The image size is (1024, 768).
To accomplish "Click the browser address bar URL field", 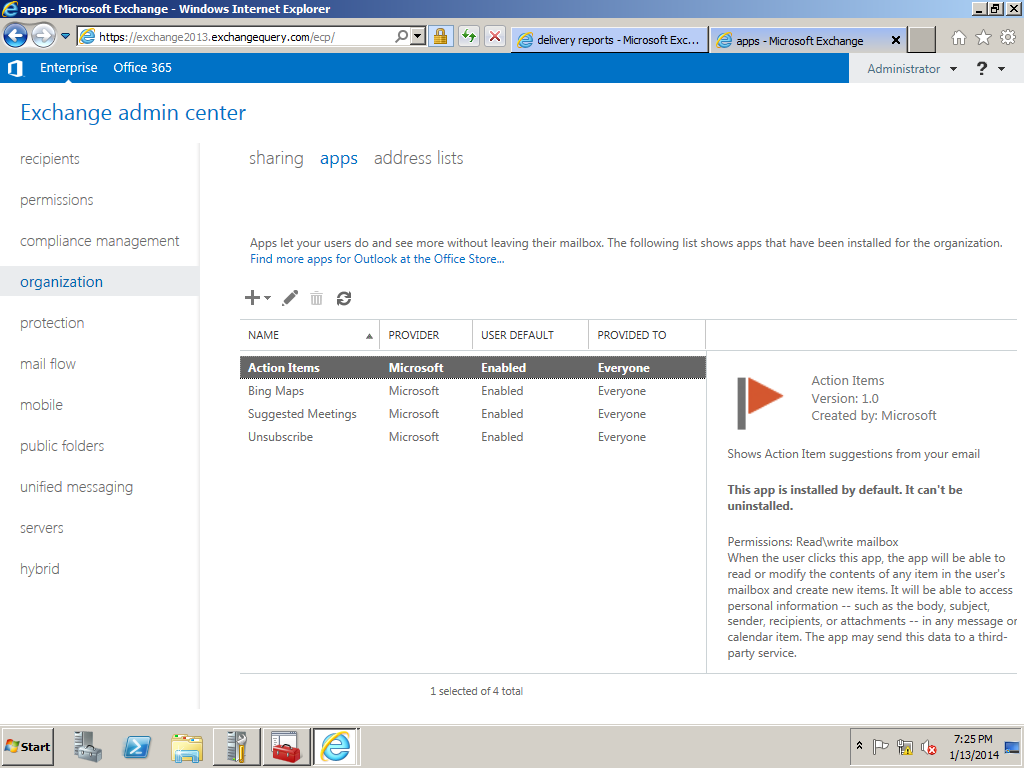I will click(240, 37).
